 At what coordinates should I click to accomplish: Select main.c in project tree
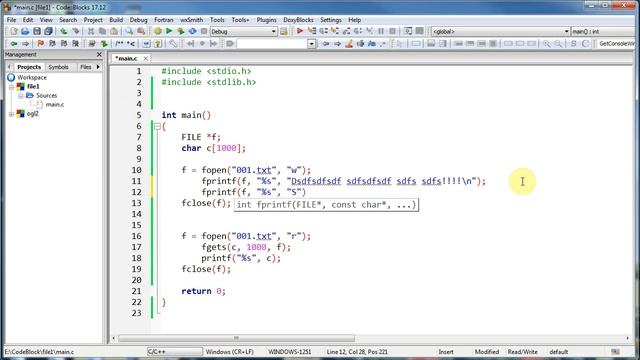coord(55,104)
